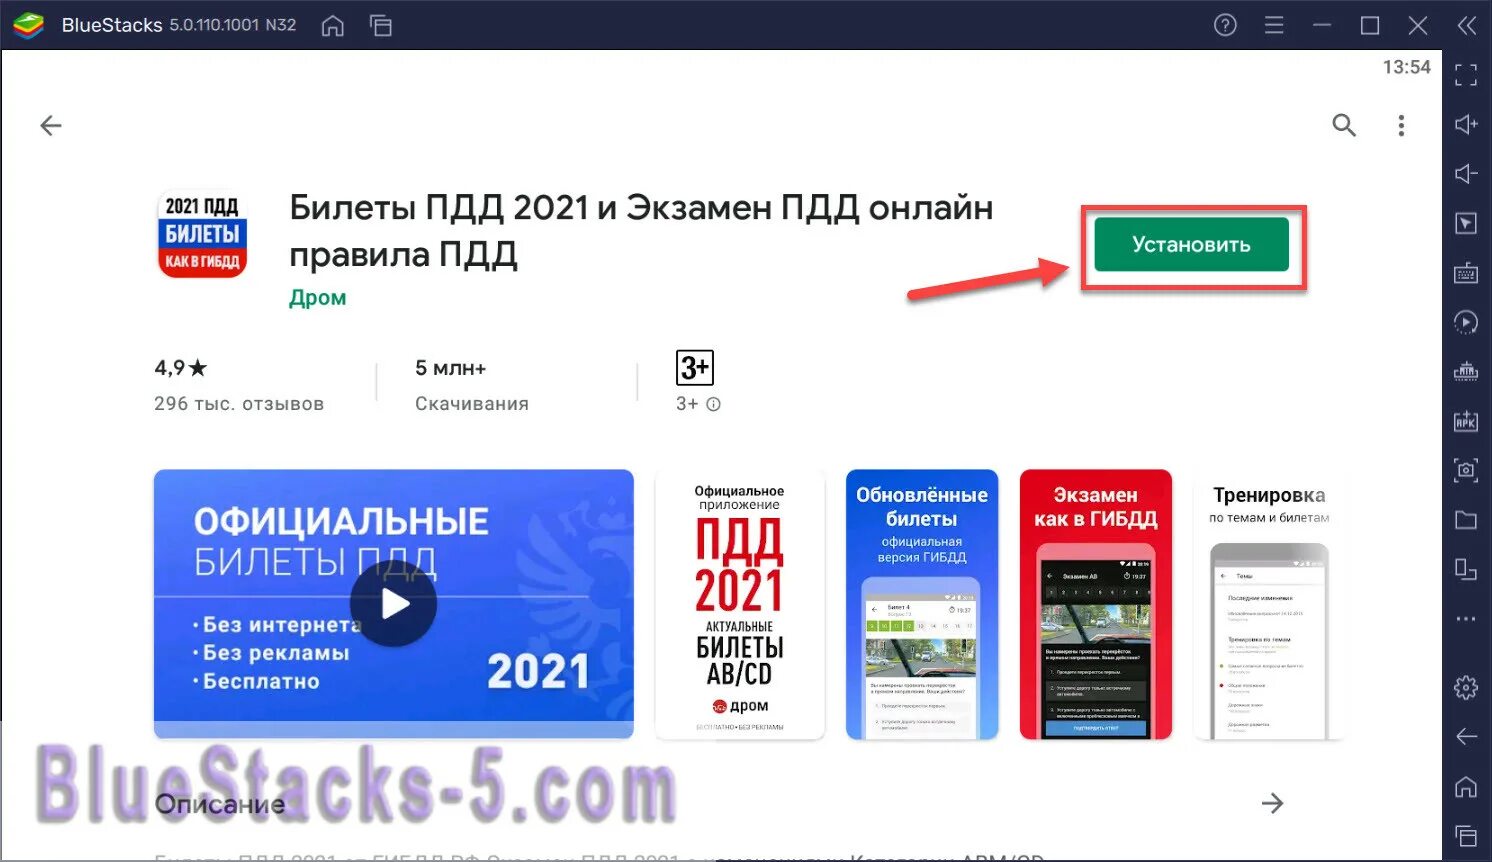Take a screenshot with the capture icon
Viewport: 1492px width, 862px height.
1466,470
